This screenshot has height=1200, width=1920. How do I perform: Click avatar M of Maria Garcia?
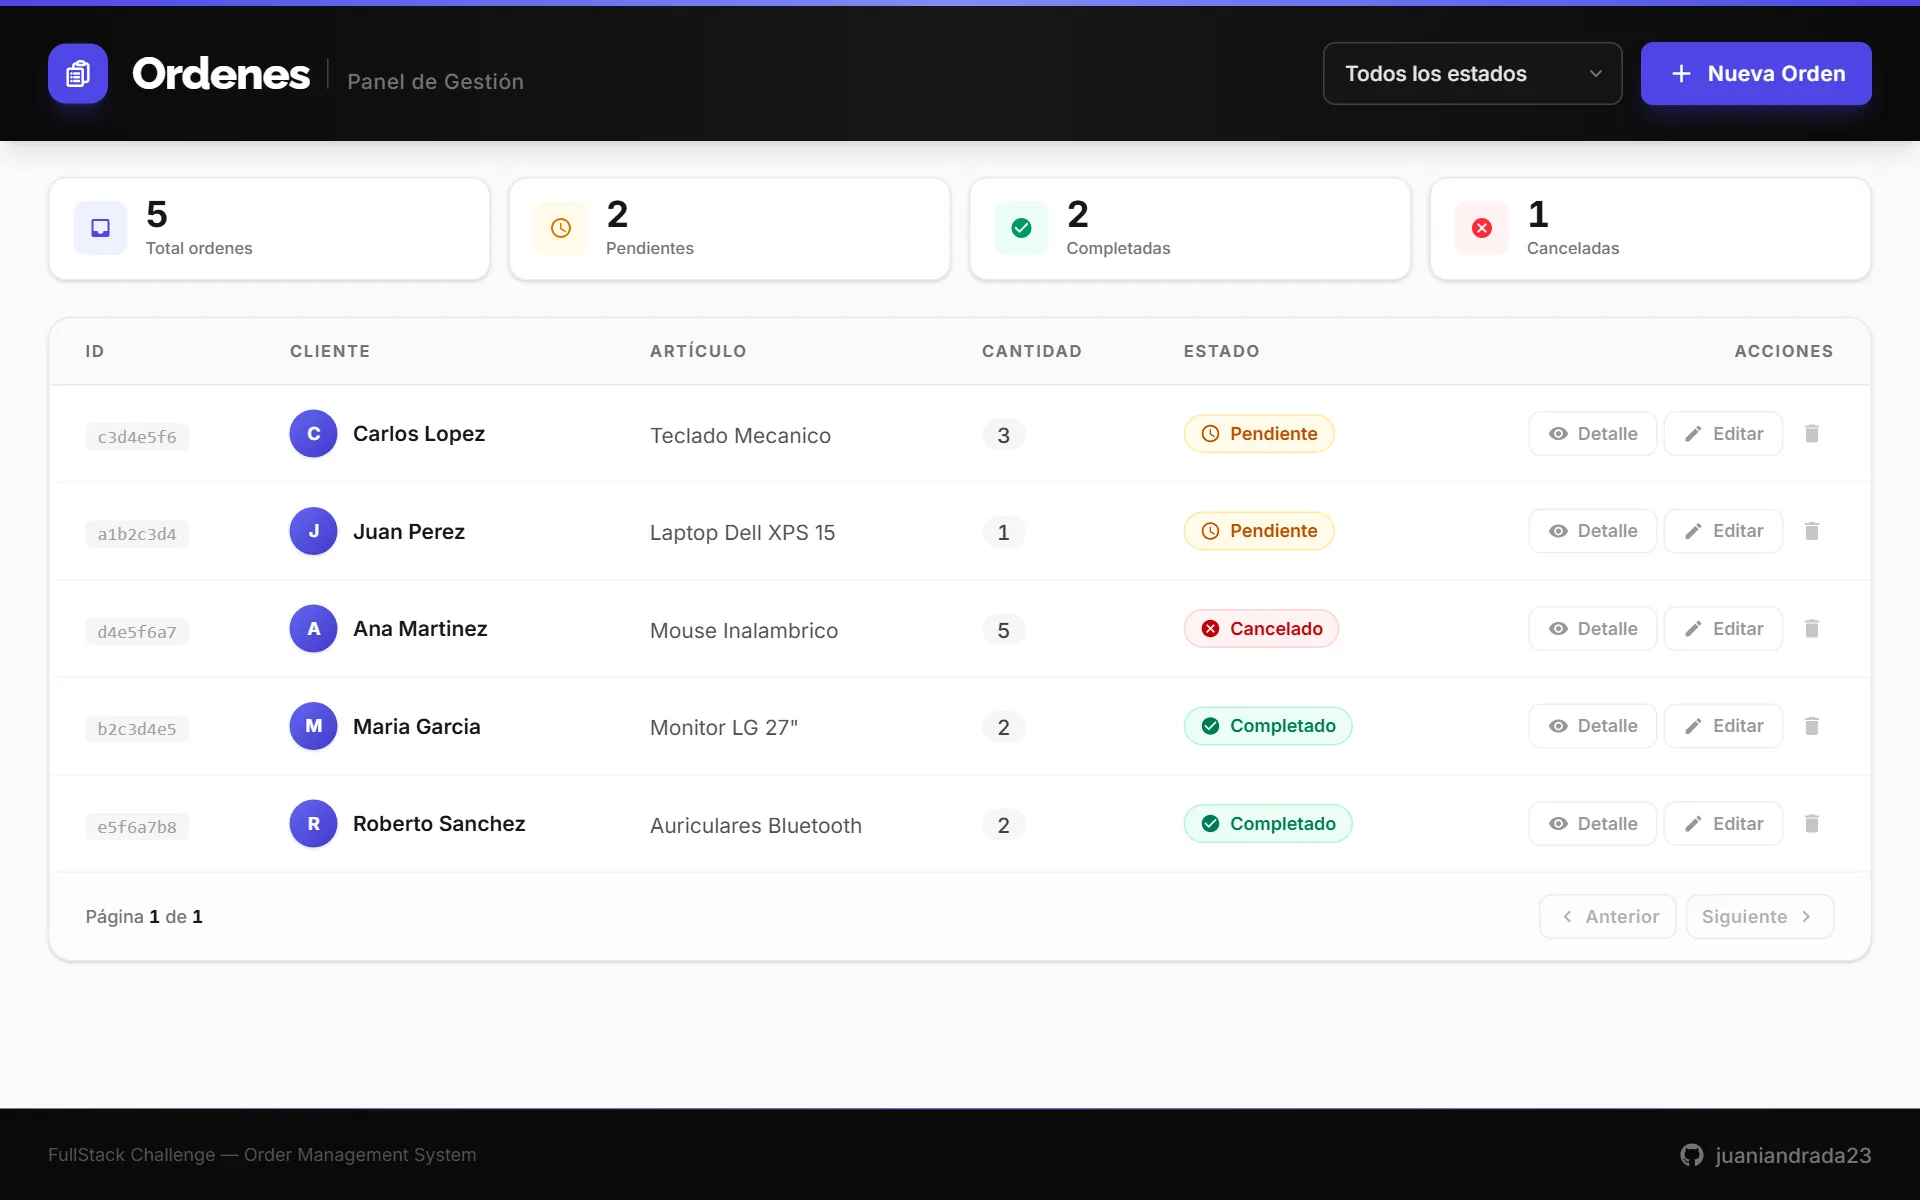pos(313,726)
